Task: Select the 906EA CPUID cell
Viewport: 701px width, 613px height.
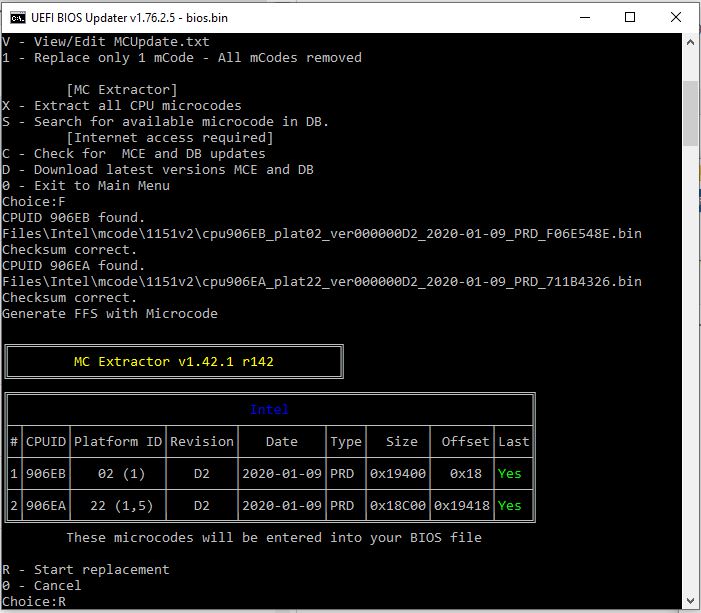Action: coord(46,506)
